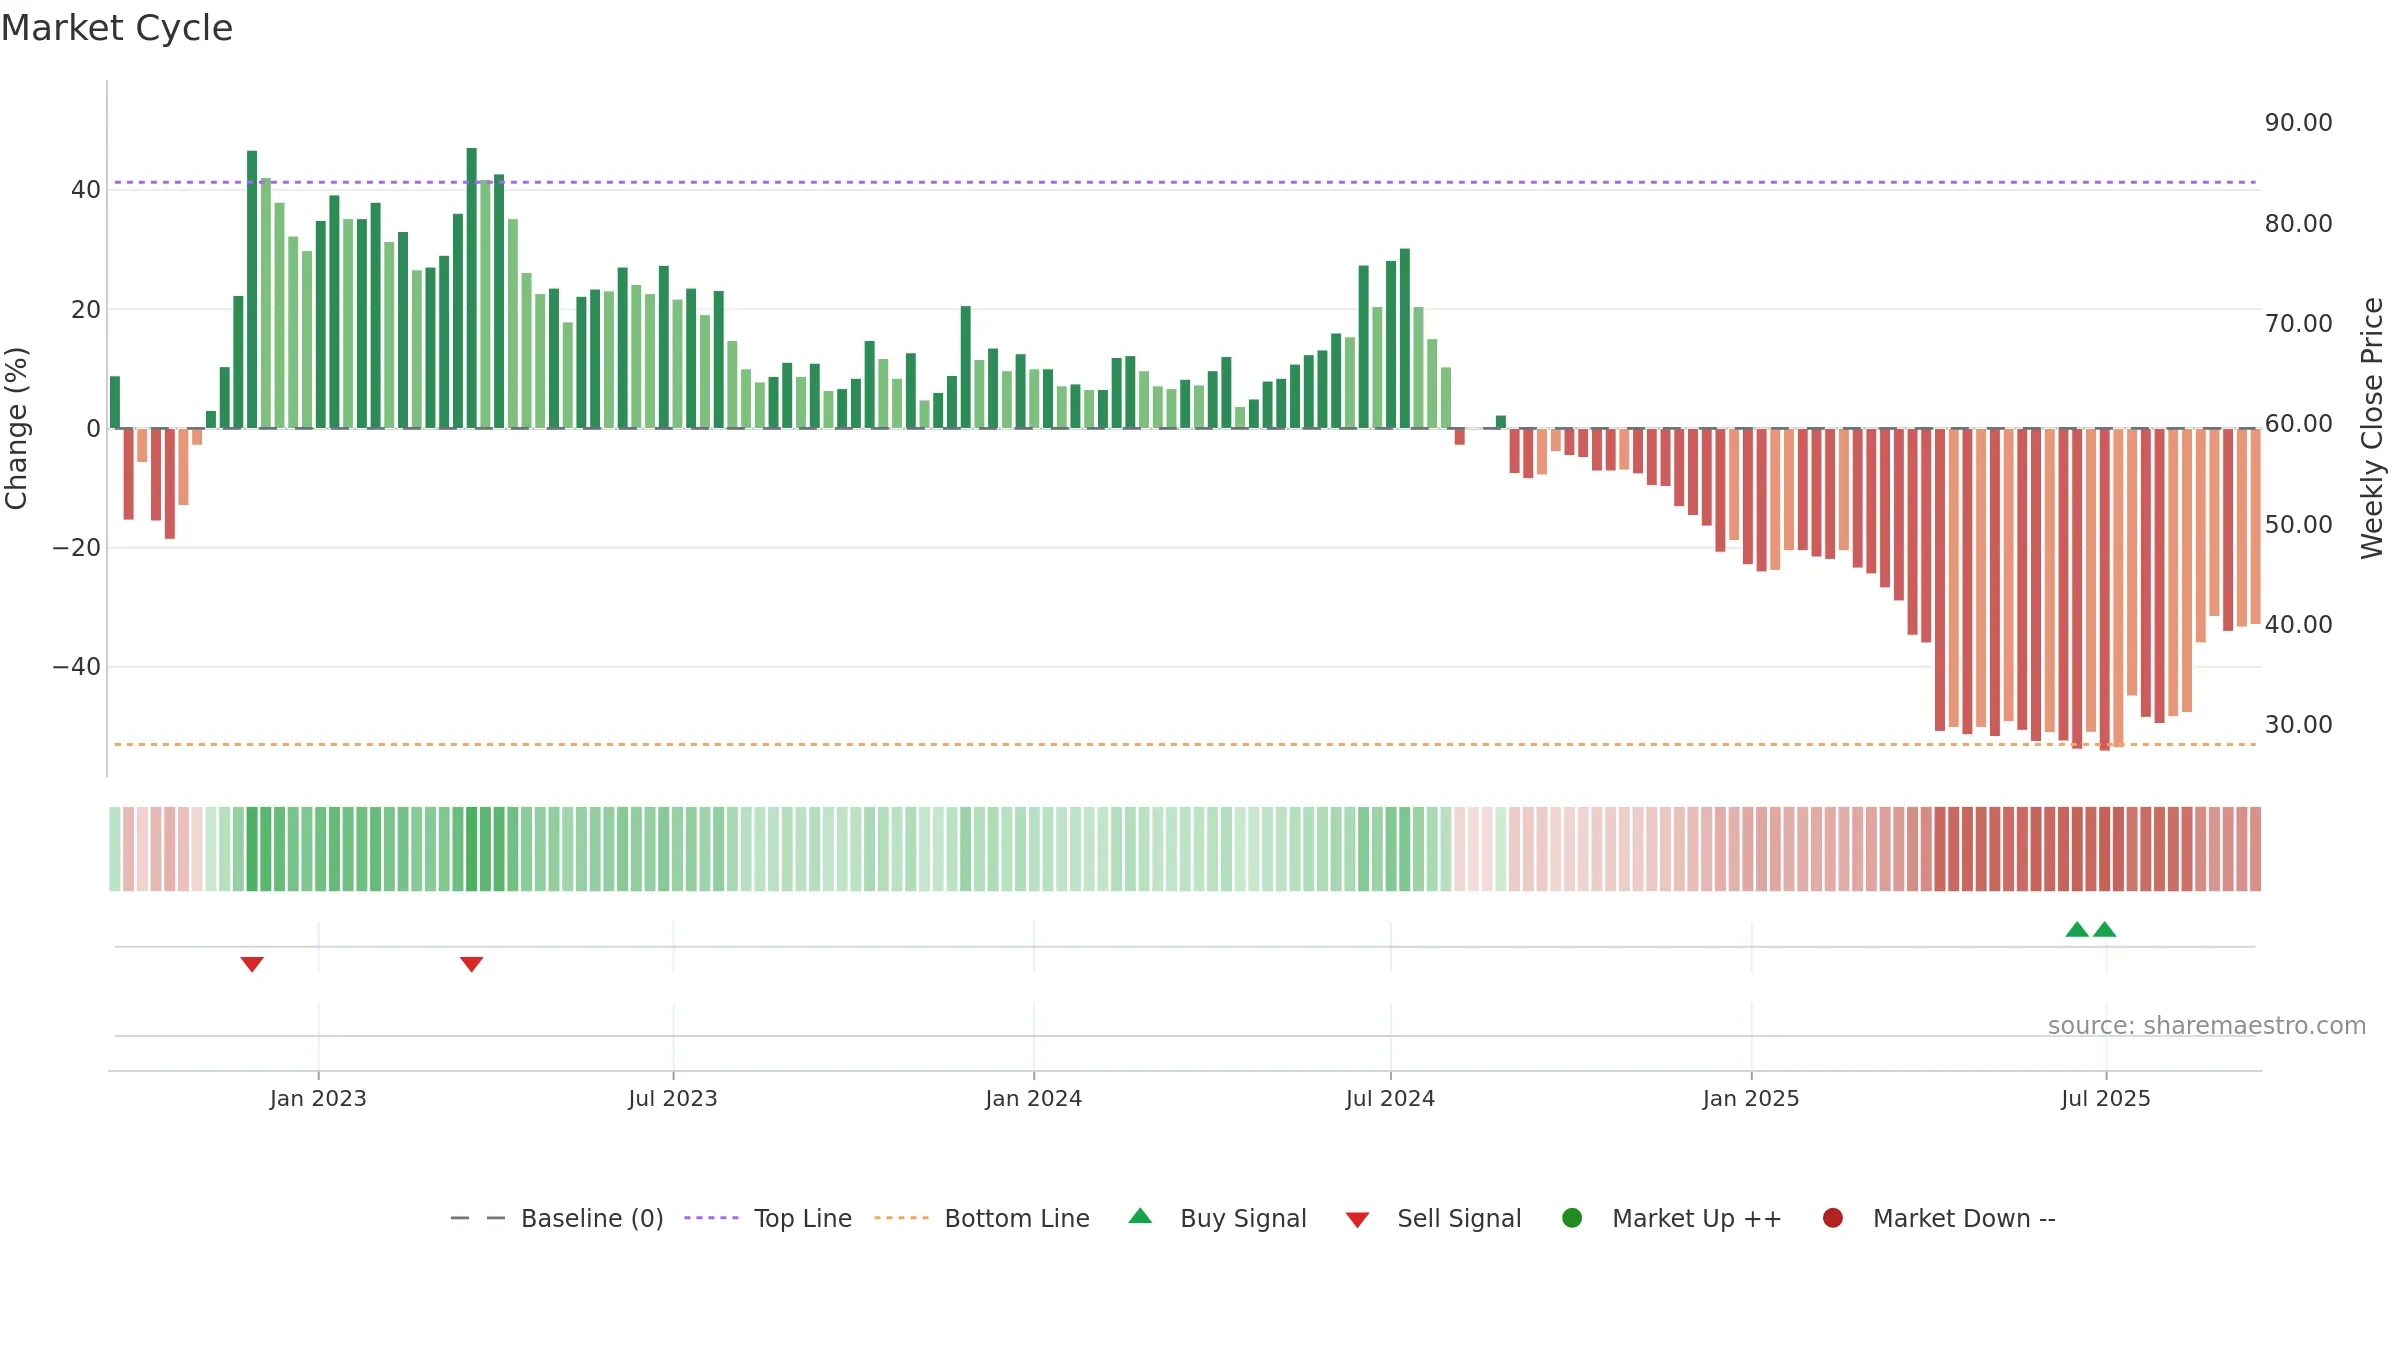
Task: Toggle the Market Down -- legend label
Action: [x=1964, y=1218]
